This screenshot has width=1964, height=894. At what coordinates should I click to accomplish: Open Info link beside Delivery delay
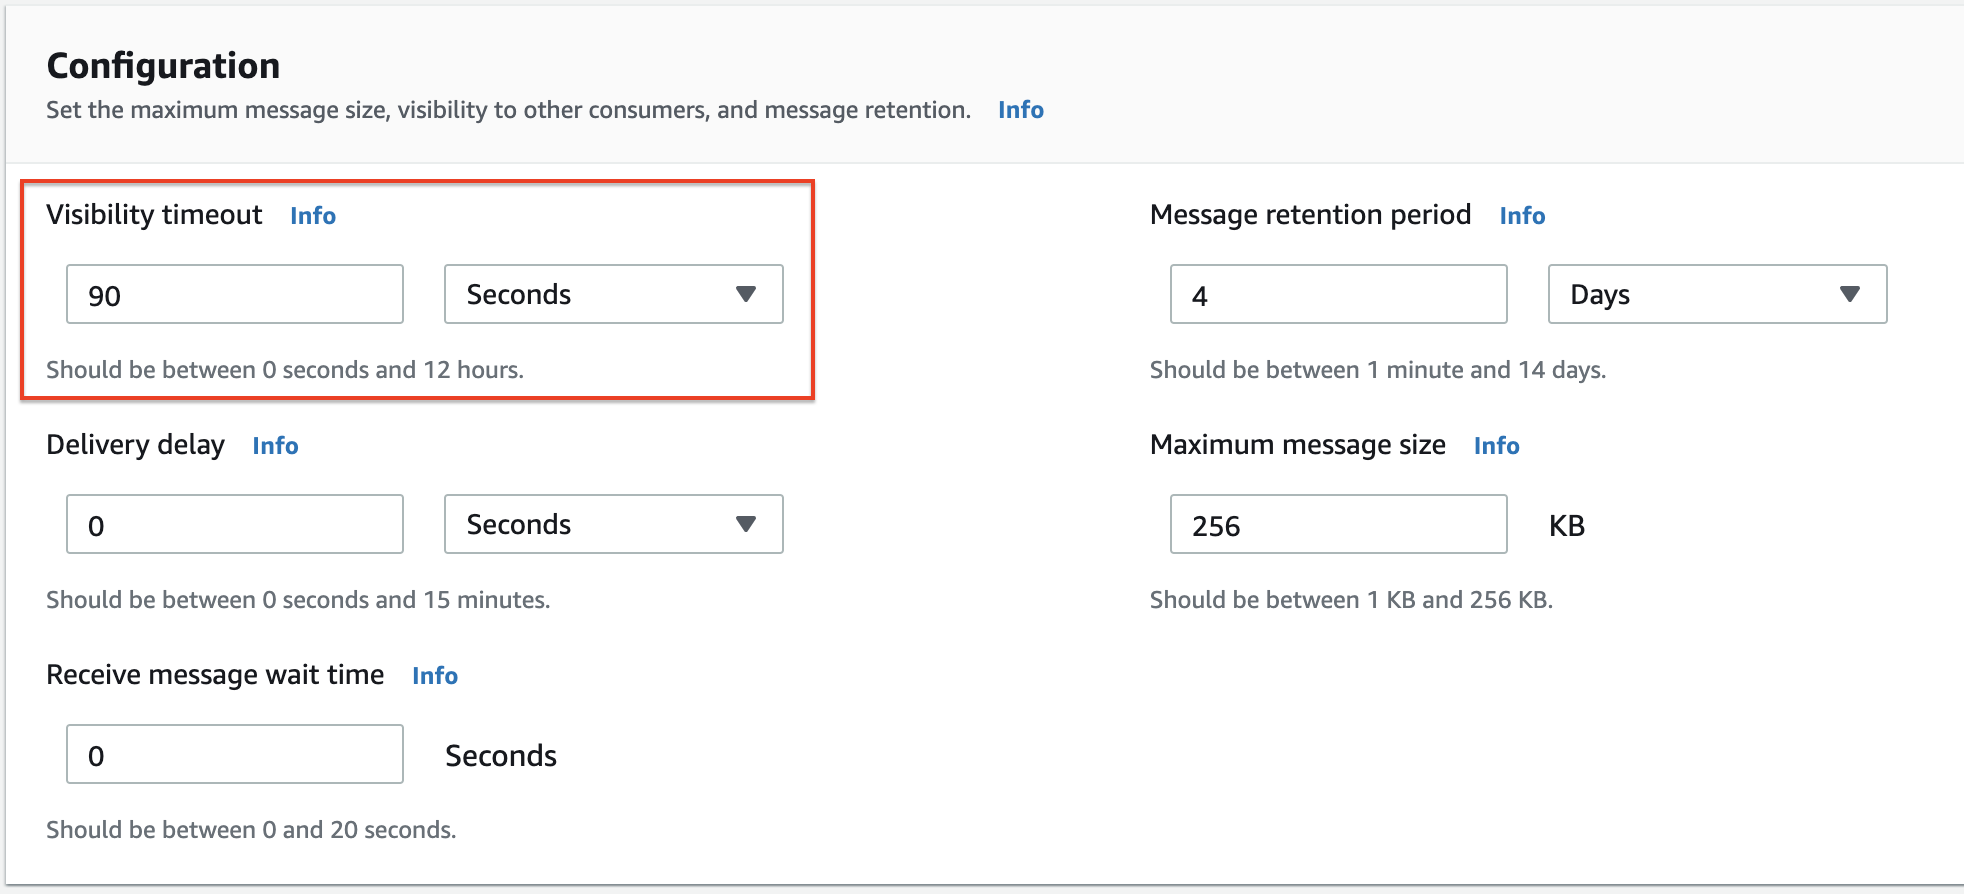tap(275, 446)
